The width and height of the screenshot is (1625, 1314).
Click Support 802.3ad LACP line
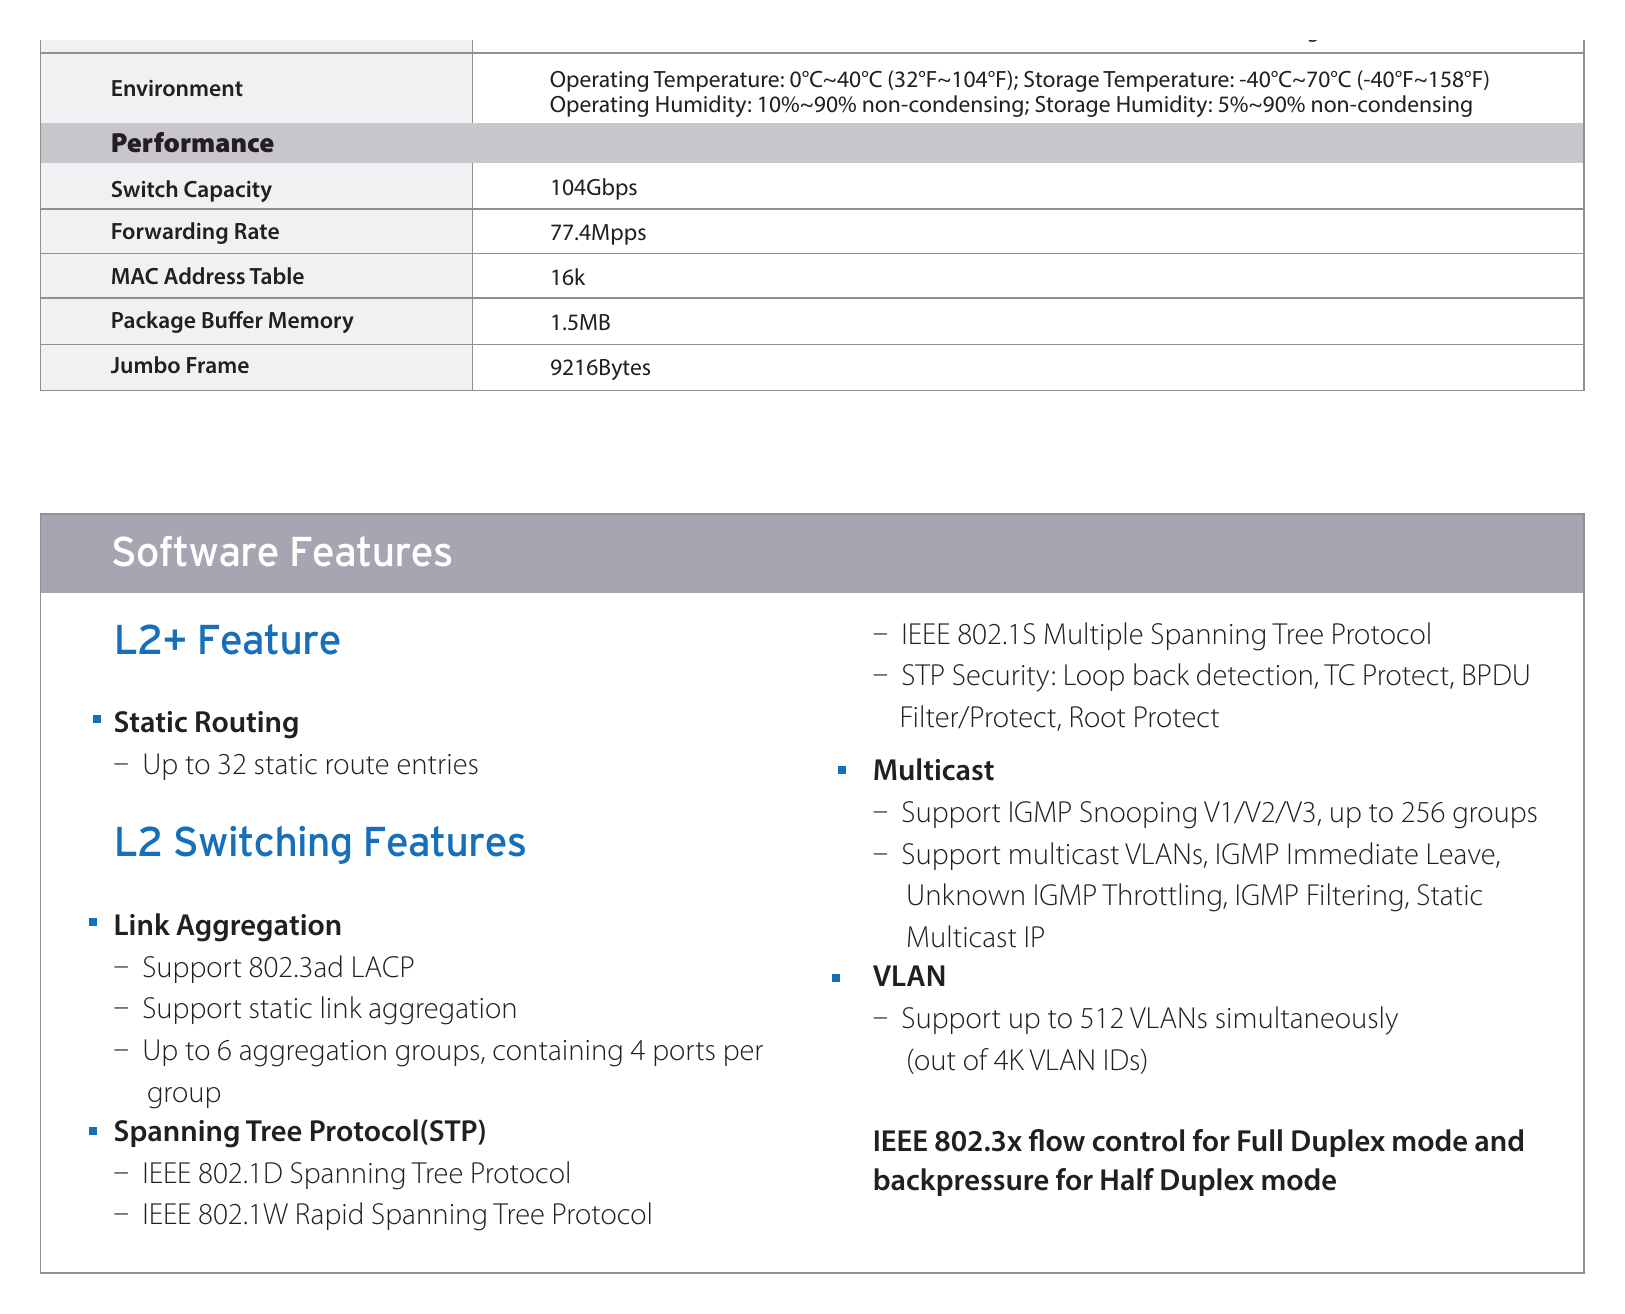(278, 967)
